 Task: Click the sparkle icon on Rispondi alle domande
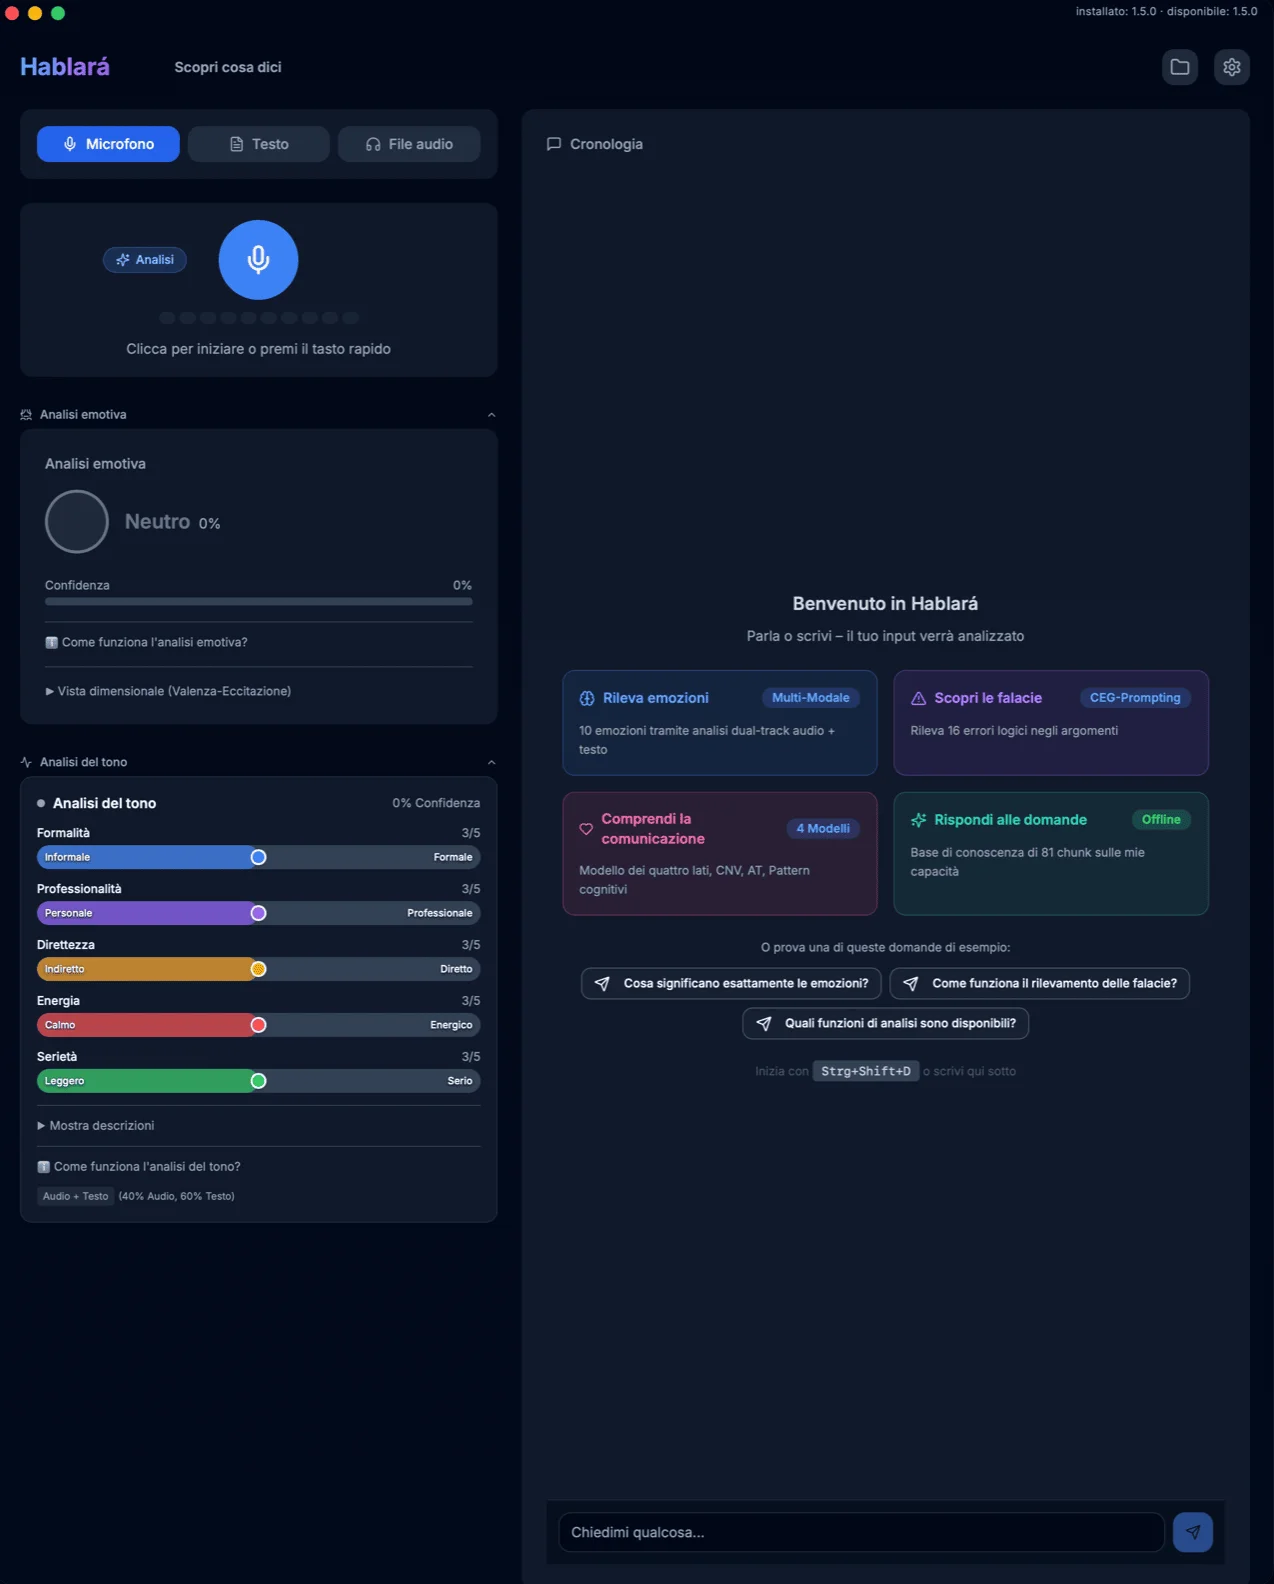[918, 820]
